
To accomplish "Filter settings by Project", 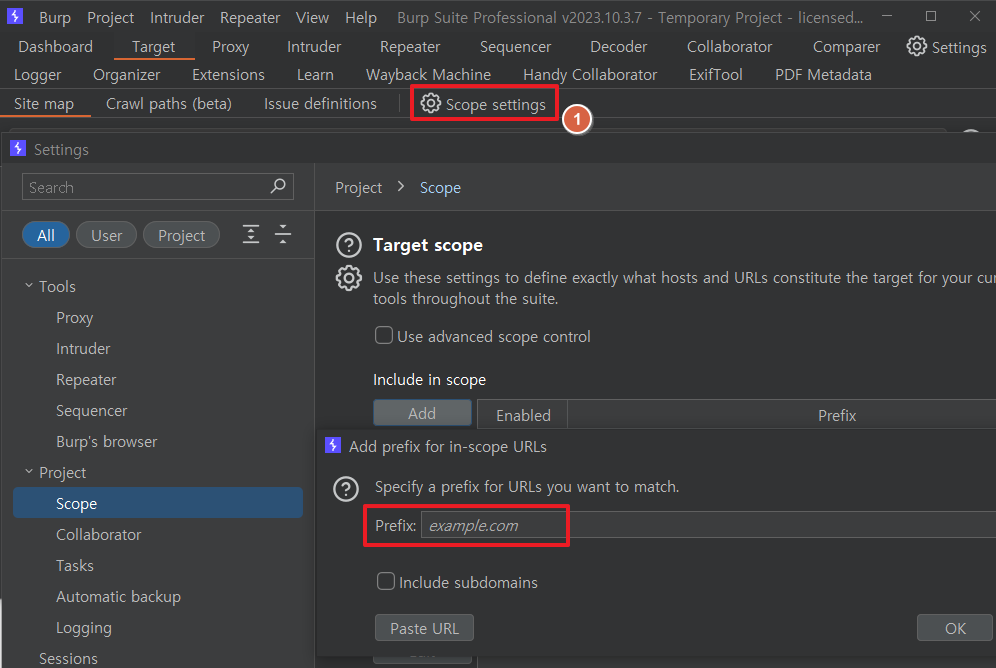I will (x=181, y=235).
